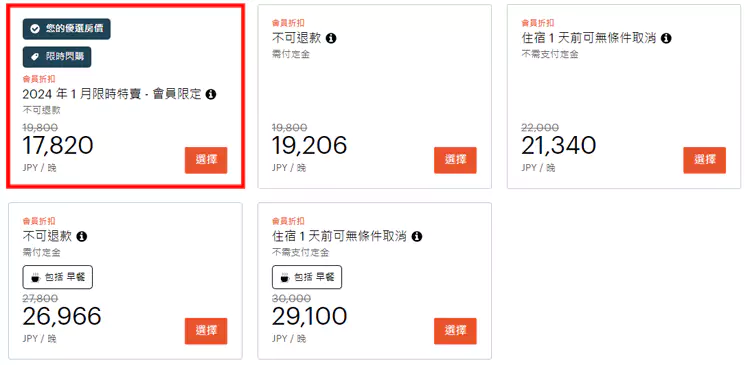The height and width of the screenshot is (365, 750).
Task: Click info icon beside 2024 年 1 月限時特賣
Action: [211, 94]
